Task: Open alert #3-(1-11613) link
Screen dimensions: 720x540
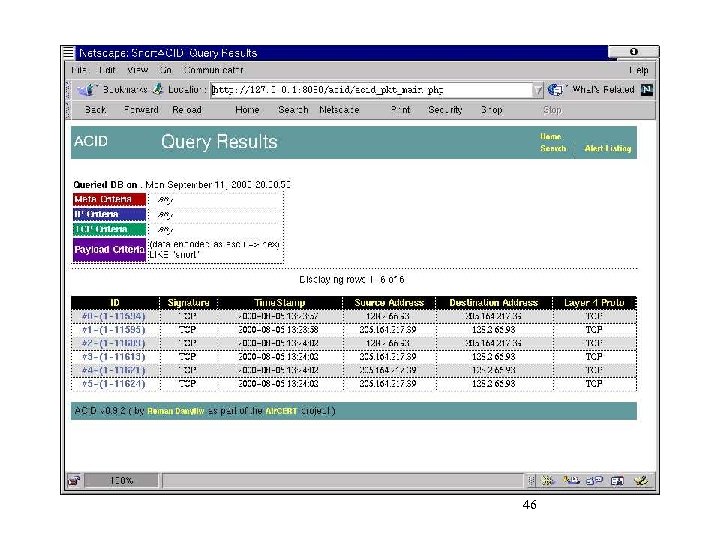Action: 113,357
